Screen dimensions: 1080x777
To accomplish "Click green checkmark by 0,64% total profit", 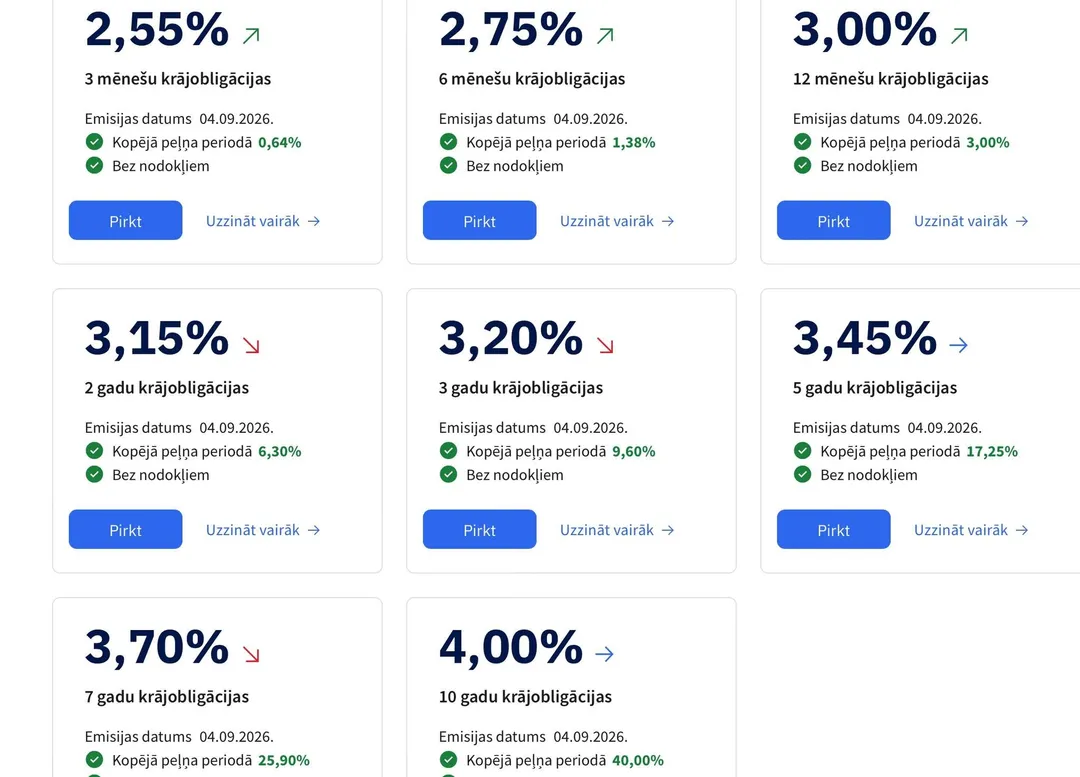I will 94,142.
